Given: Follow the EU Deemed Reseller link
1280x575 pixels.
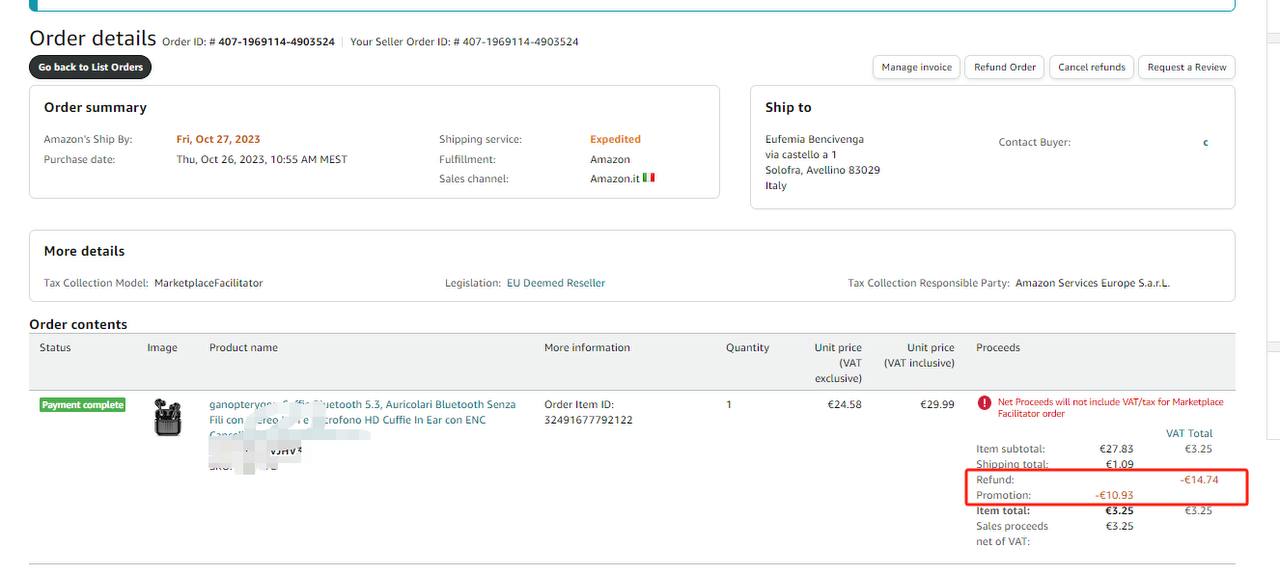Looking at the screenshot, I should pyautogui.click(x=555, y=283).
